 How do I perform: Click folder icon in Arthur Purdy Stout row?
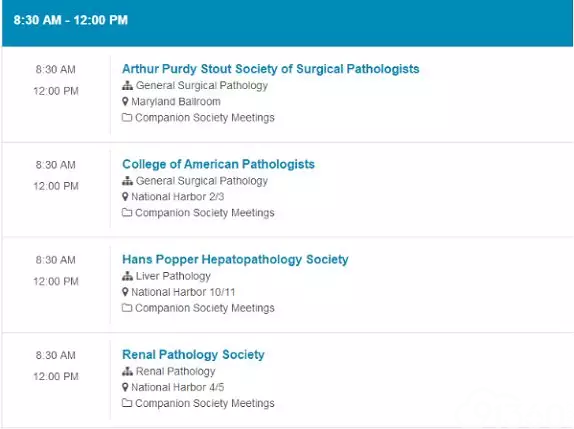click(127, 117)
